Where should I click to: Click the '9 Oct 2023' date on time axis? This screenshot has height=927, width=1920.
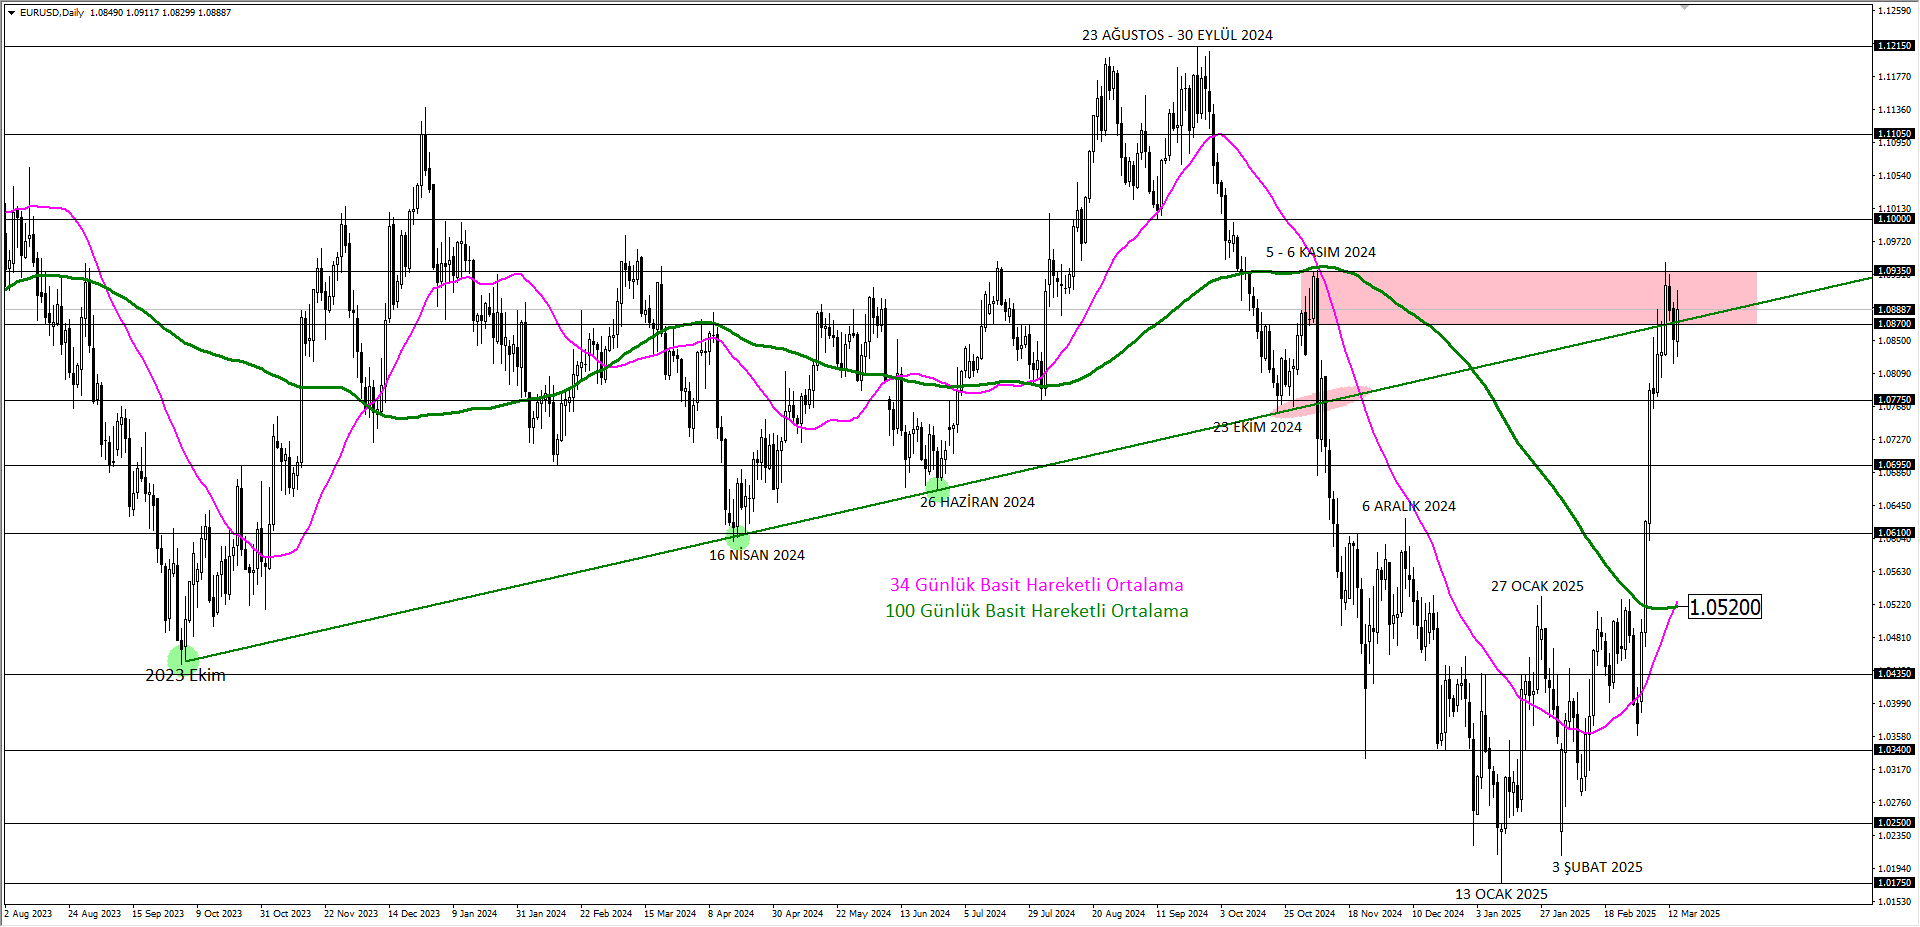pyautogui.click(x=219, y=914)
